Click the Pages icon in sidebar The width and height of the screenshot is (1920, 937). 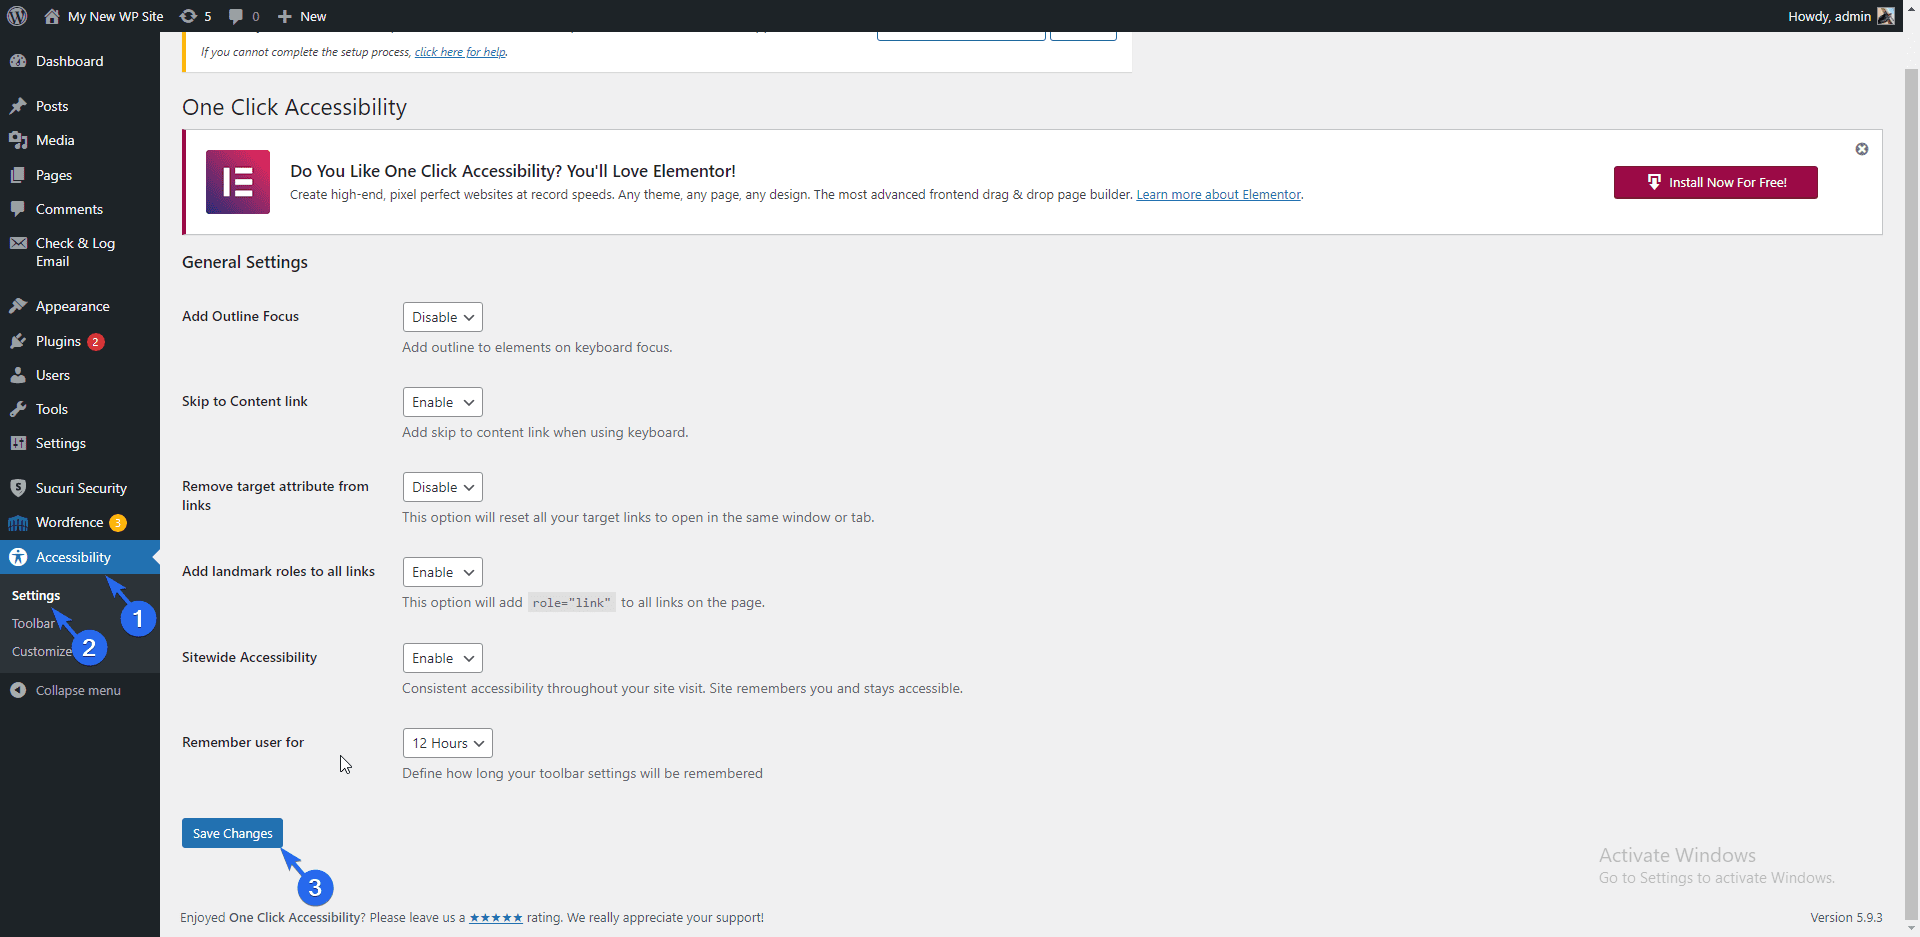point(18,175)
